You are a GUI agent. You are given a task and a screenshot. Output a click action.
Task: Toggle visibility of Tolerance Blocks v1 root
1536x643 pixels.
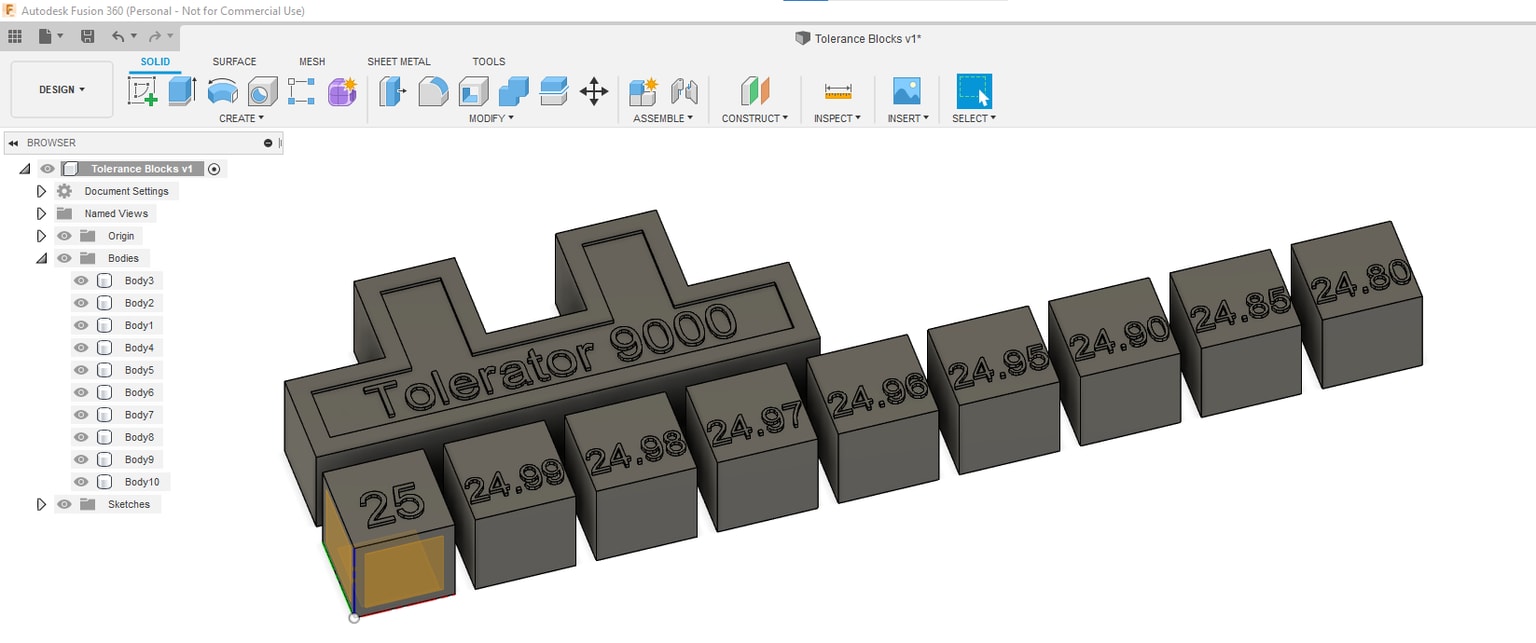pos(47,169)
